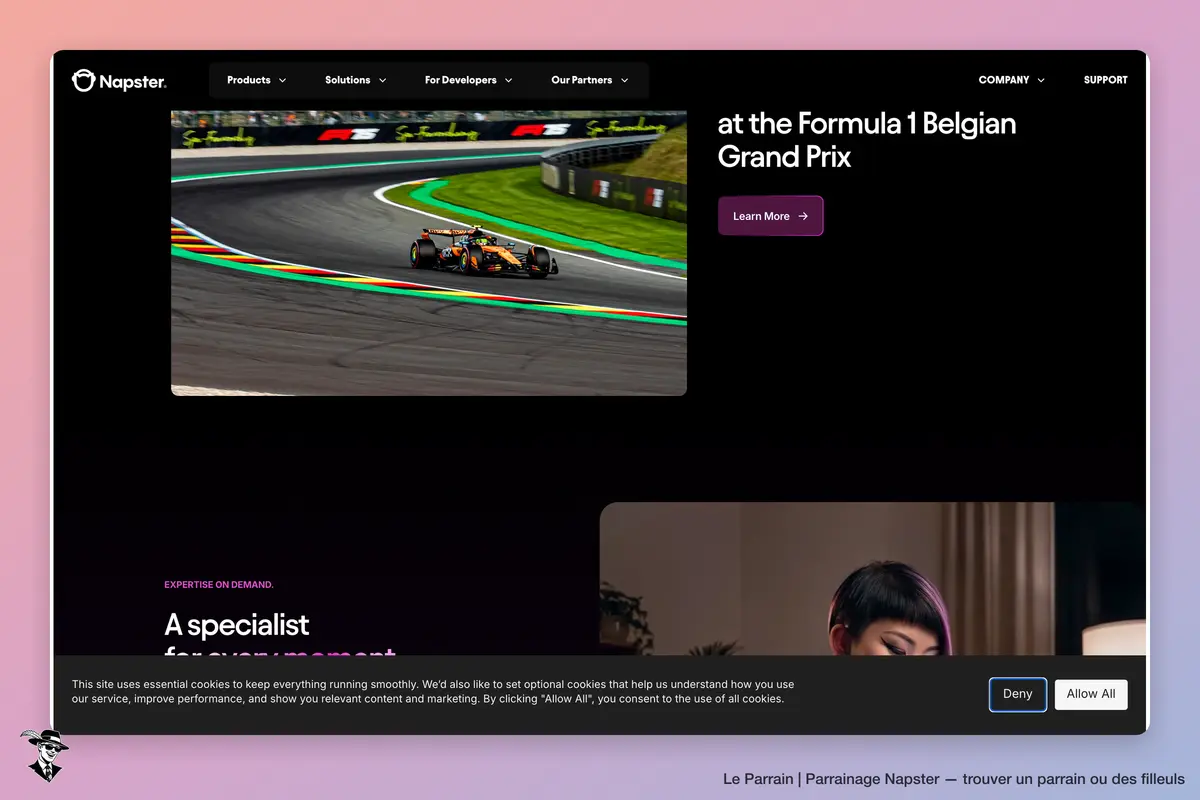Click the purple-haired woman photo

point(872,579)
